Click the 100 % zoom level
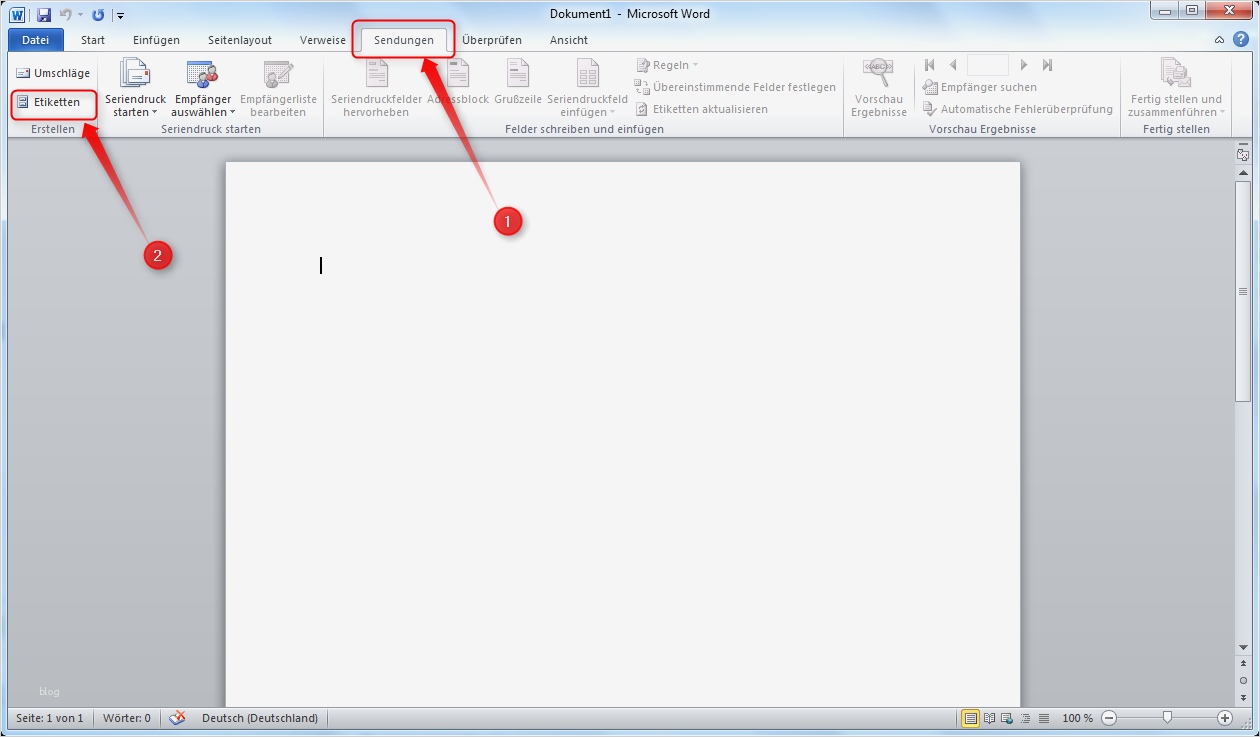1260x737 pixels. pos(1077,718)
